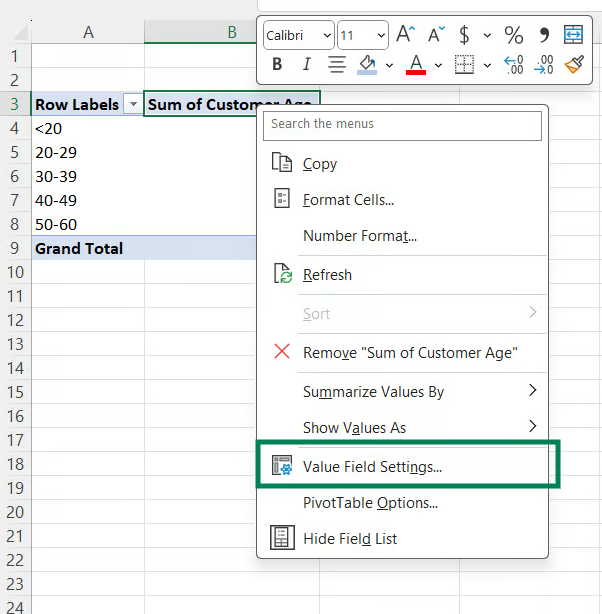Click the Increase Font Size icon
Screen dimensions: 602x614
tap(405, 35)
